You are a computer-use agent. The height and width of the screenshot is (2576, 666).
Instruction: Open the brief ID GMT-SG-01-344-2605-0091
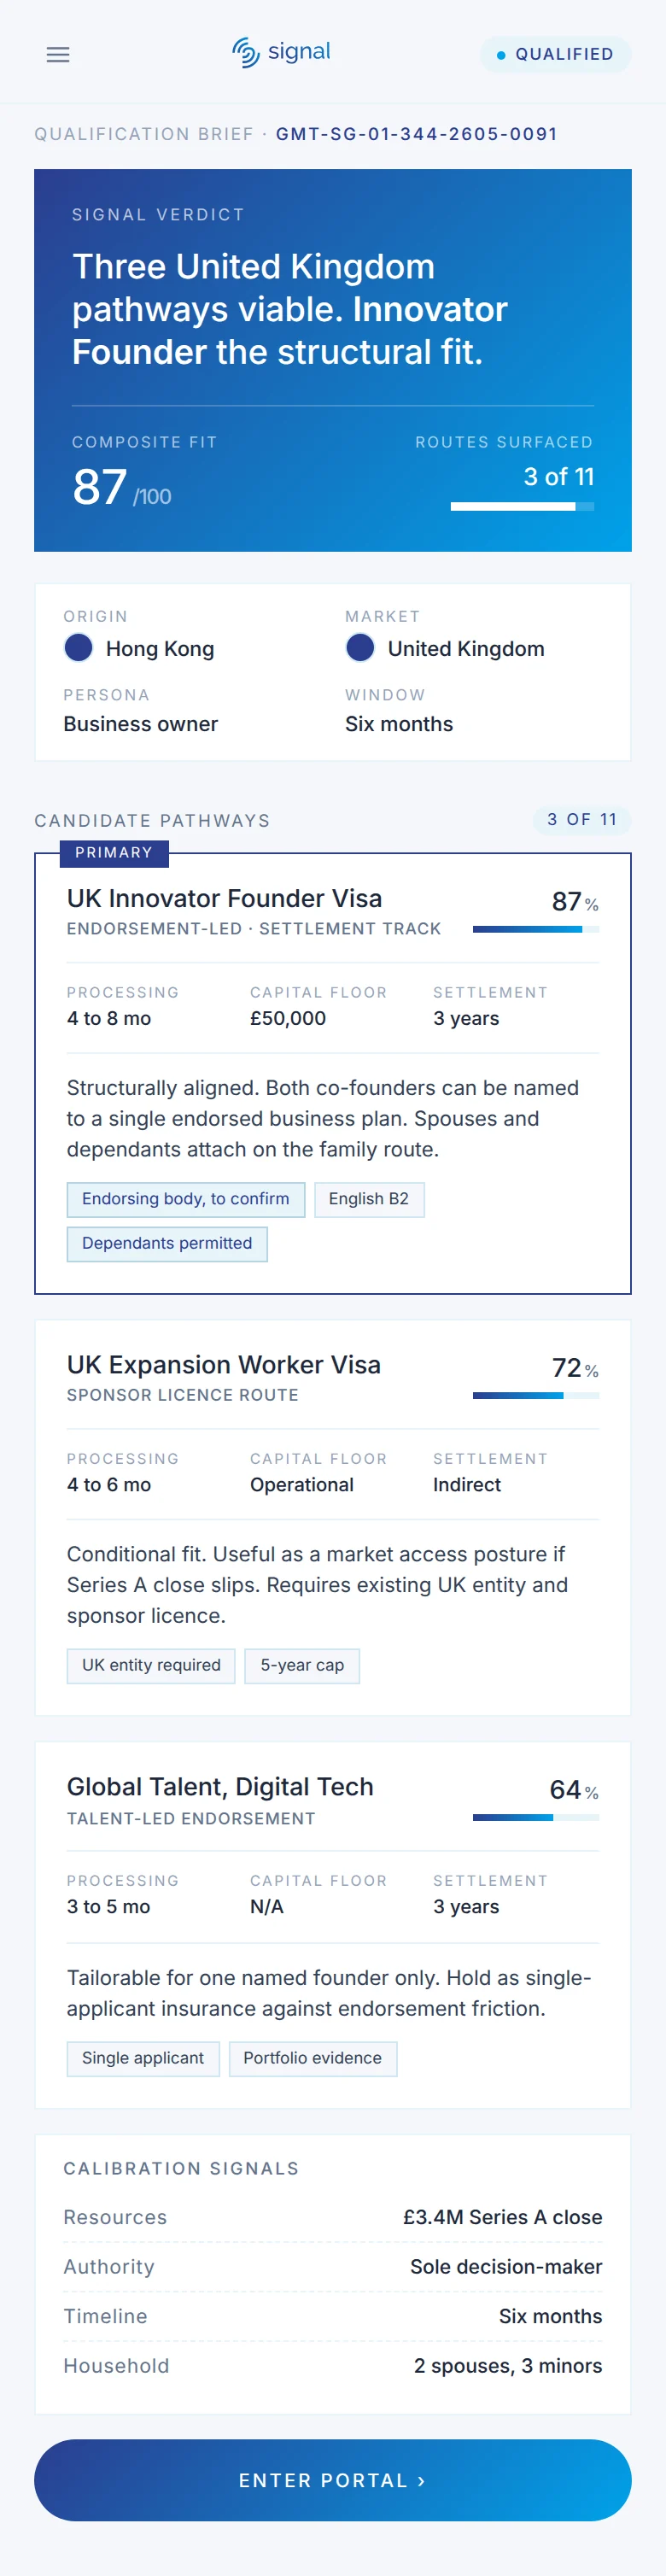tap(416, 134)
